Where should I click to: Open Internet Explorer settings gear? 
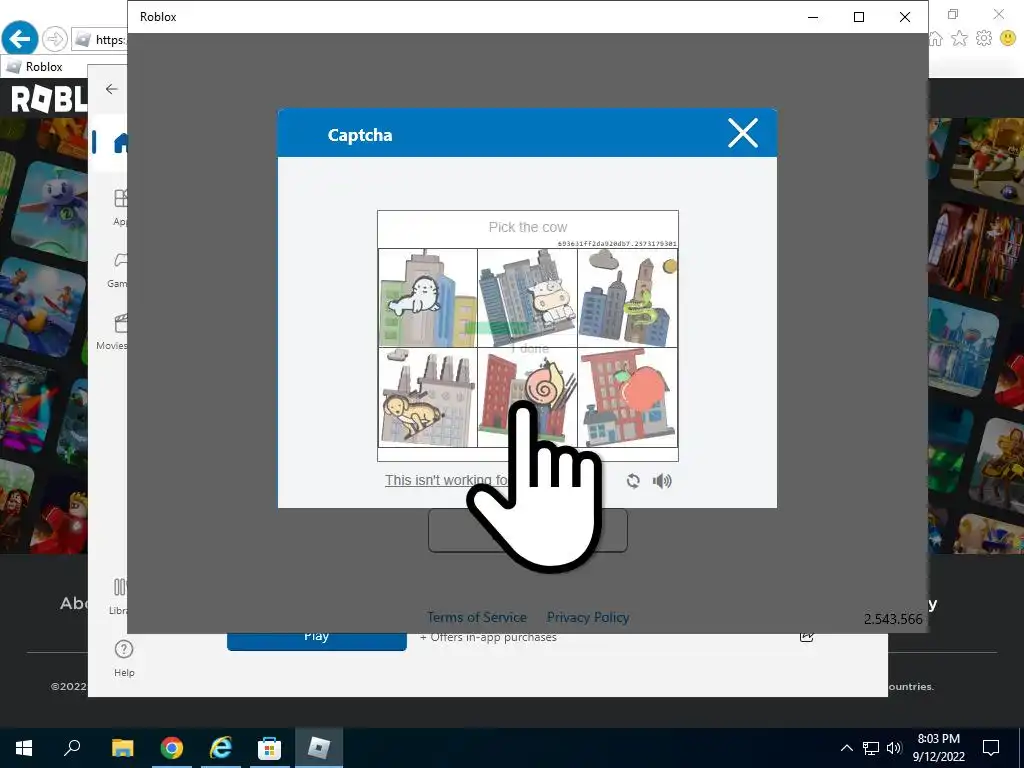click(984, 39)
